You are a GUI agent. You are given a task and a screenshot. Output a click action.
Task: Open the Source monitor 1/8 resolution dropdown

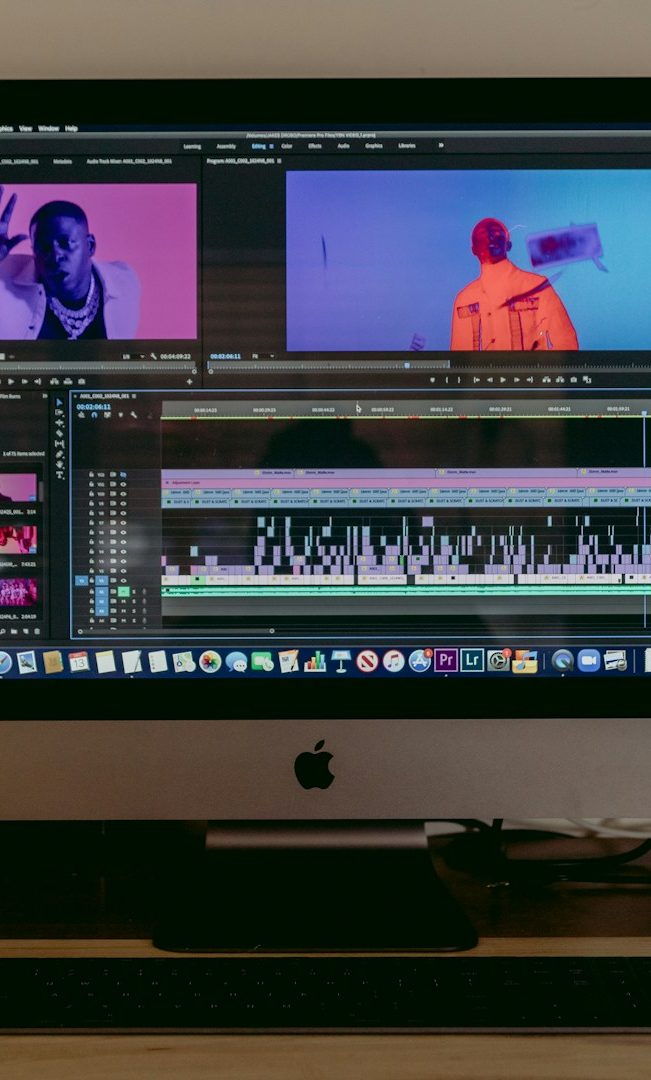tap(134, 356)
